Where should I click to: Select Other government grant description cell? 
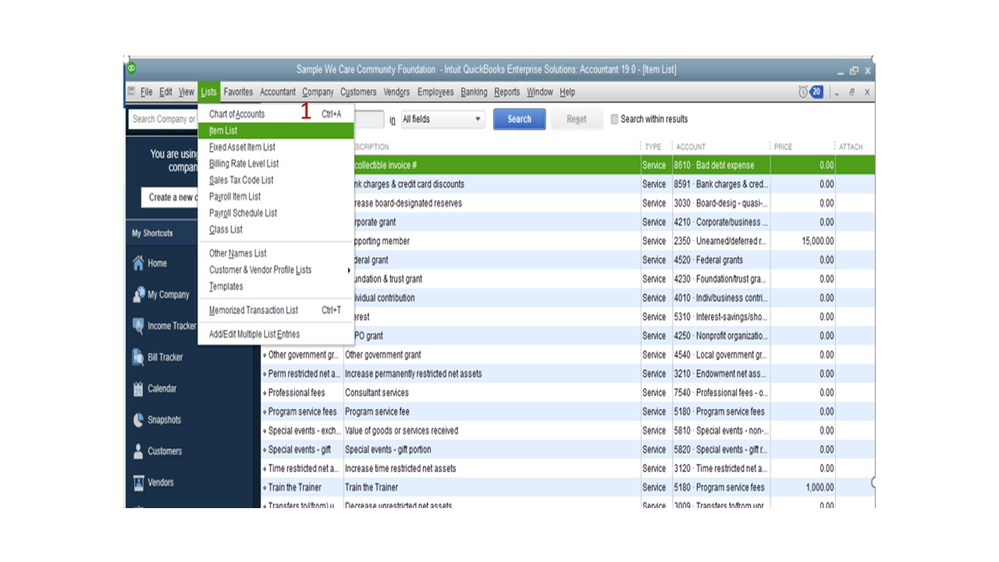point(492,355)
